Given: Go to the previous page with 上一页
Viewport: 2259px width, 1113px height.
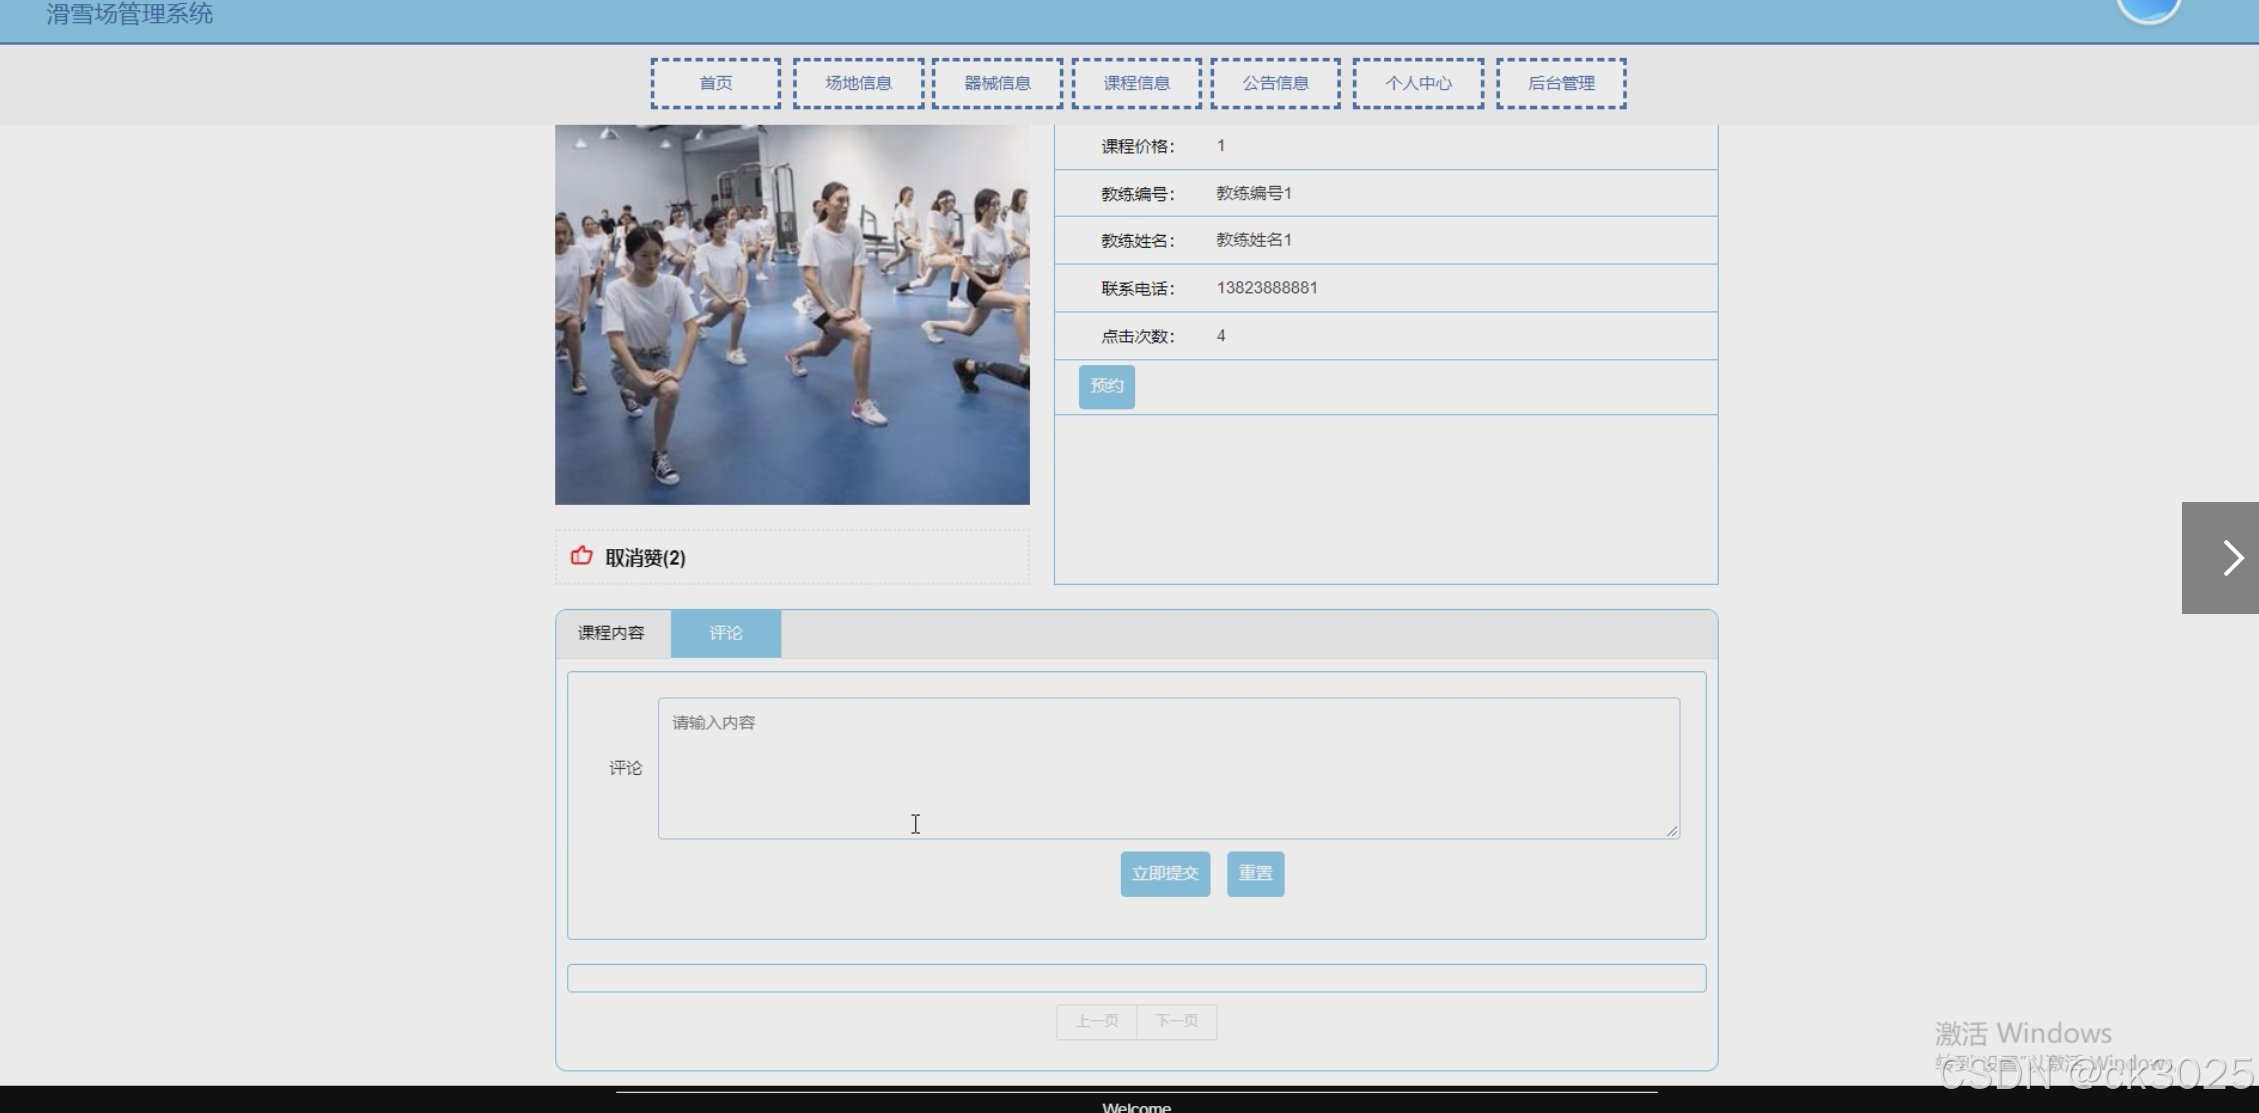Looking at the screenshot, I should [x=1097, y=1021].
